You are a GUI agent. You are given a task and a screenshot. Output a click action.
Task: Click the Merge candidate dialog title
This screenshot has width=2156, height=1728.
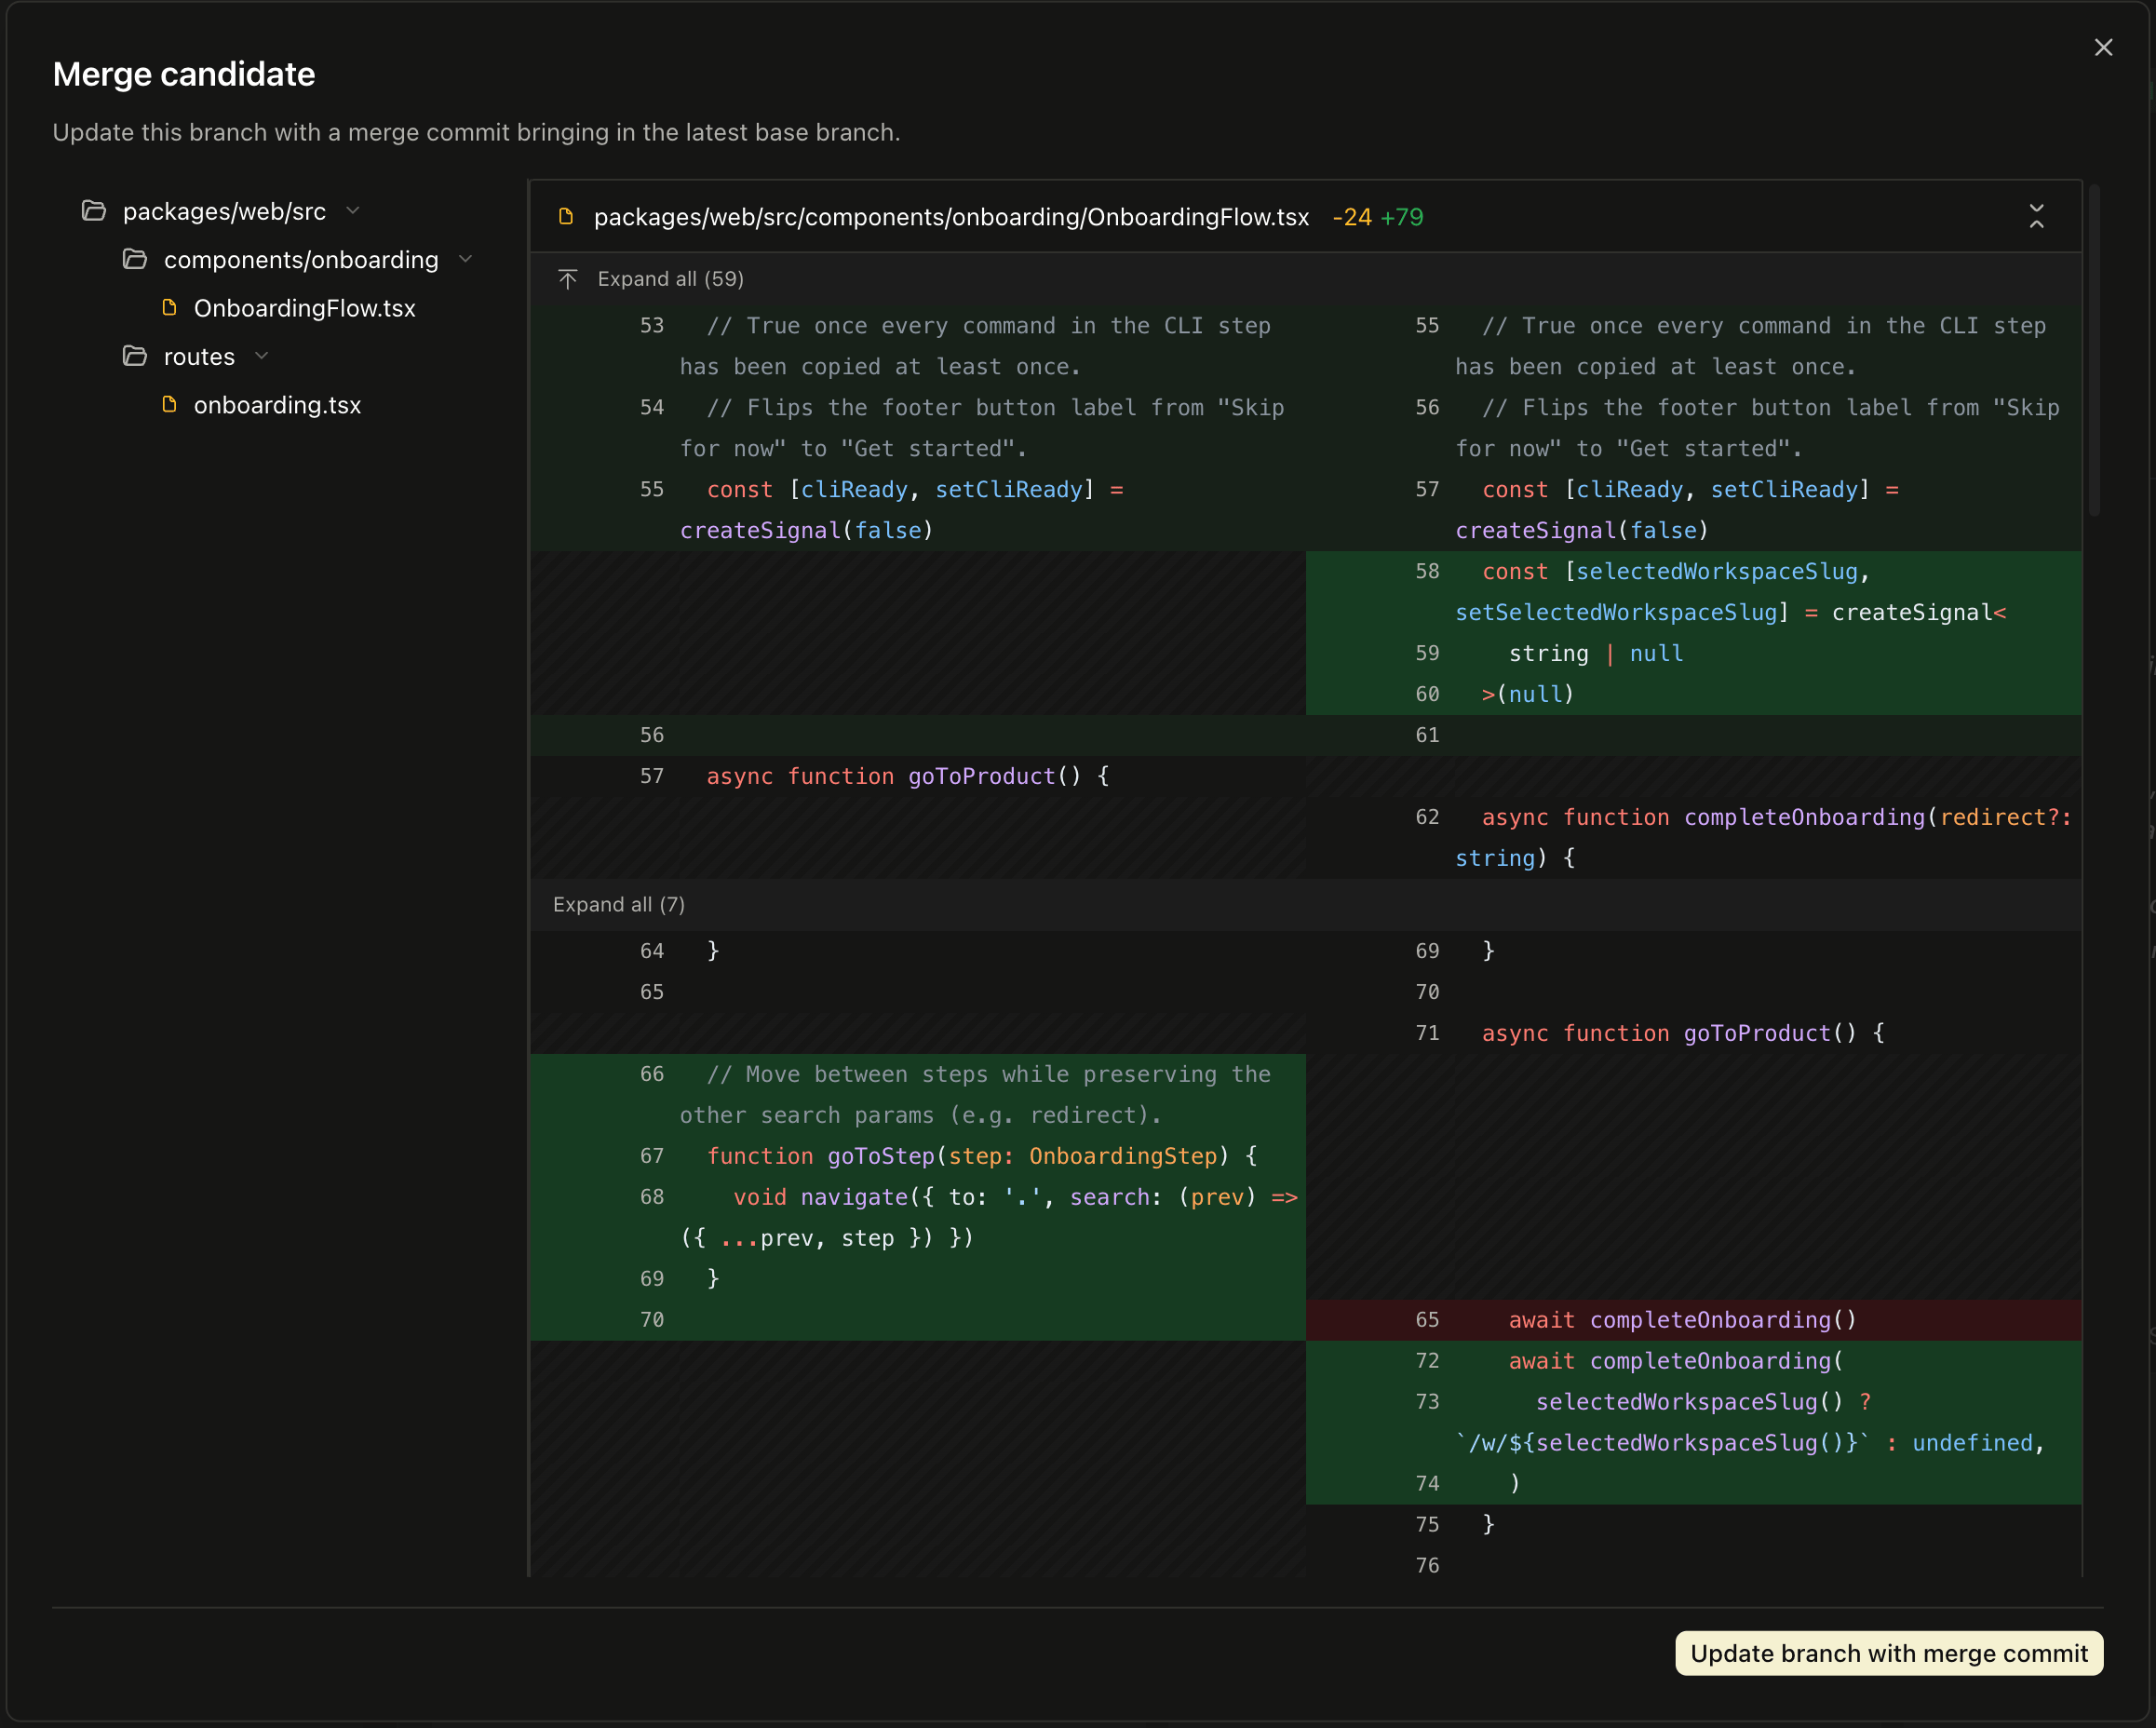184,74
